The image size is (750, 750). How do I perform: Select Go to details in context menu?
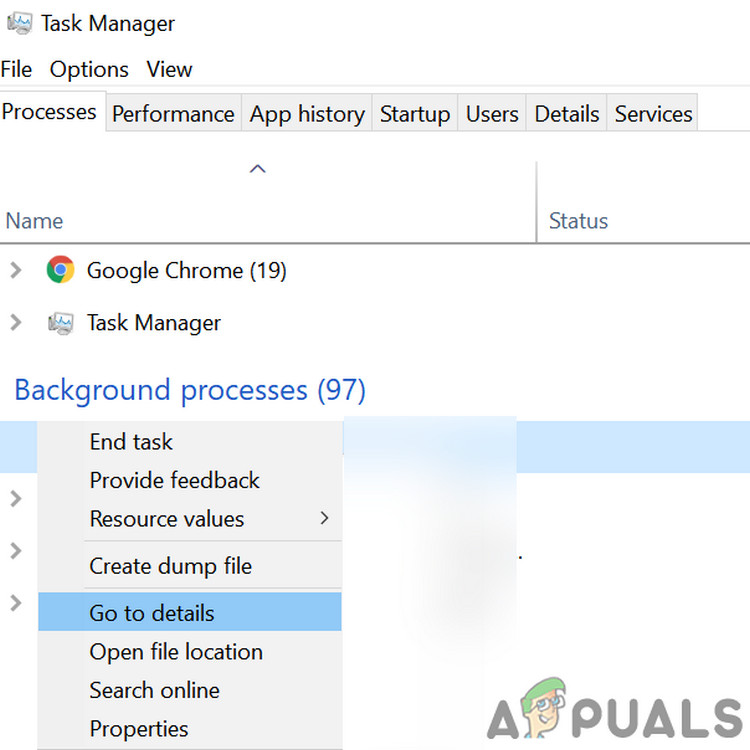152,613
